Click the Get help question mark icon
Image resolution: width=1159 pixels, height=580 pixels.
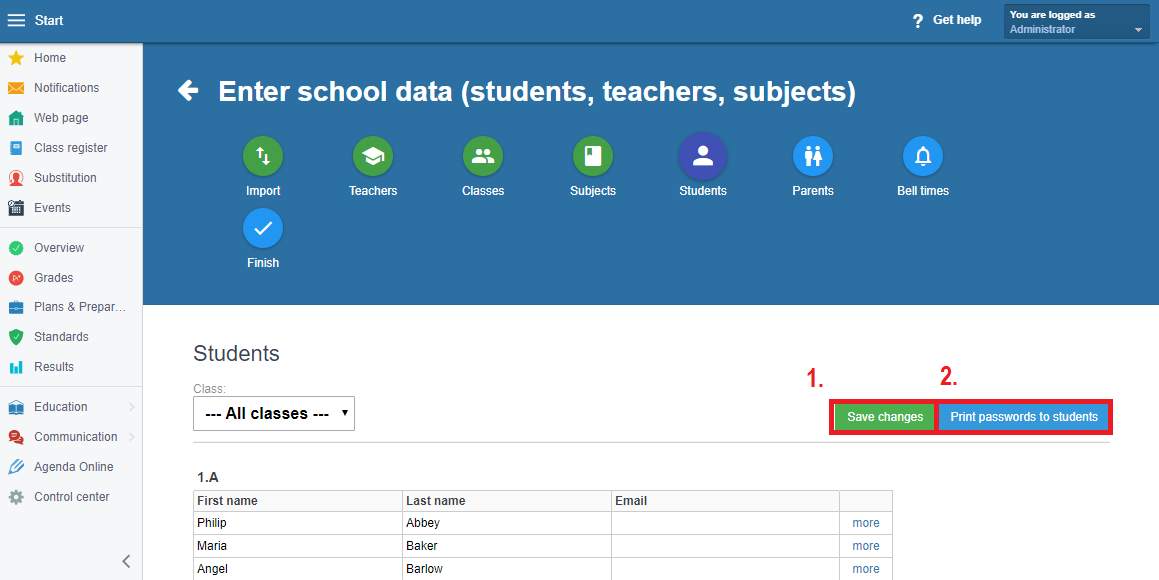918,21
